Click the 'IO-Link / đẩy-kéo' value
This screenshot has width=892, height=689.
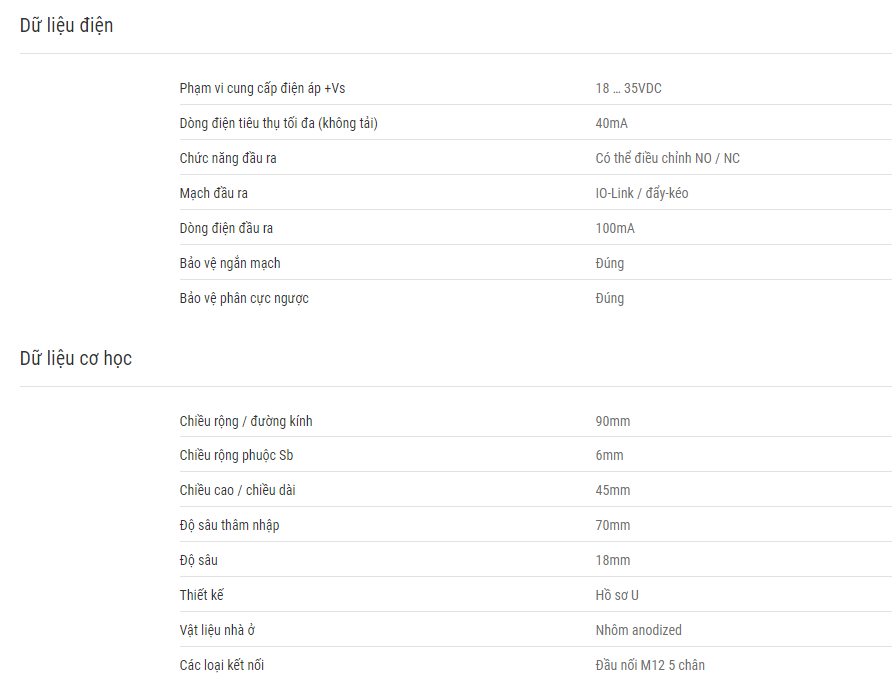[642, 193]
